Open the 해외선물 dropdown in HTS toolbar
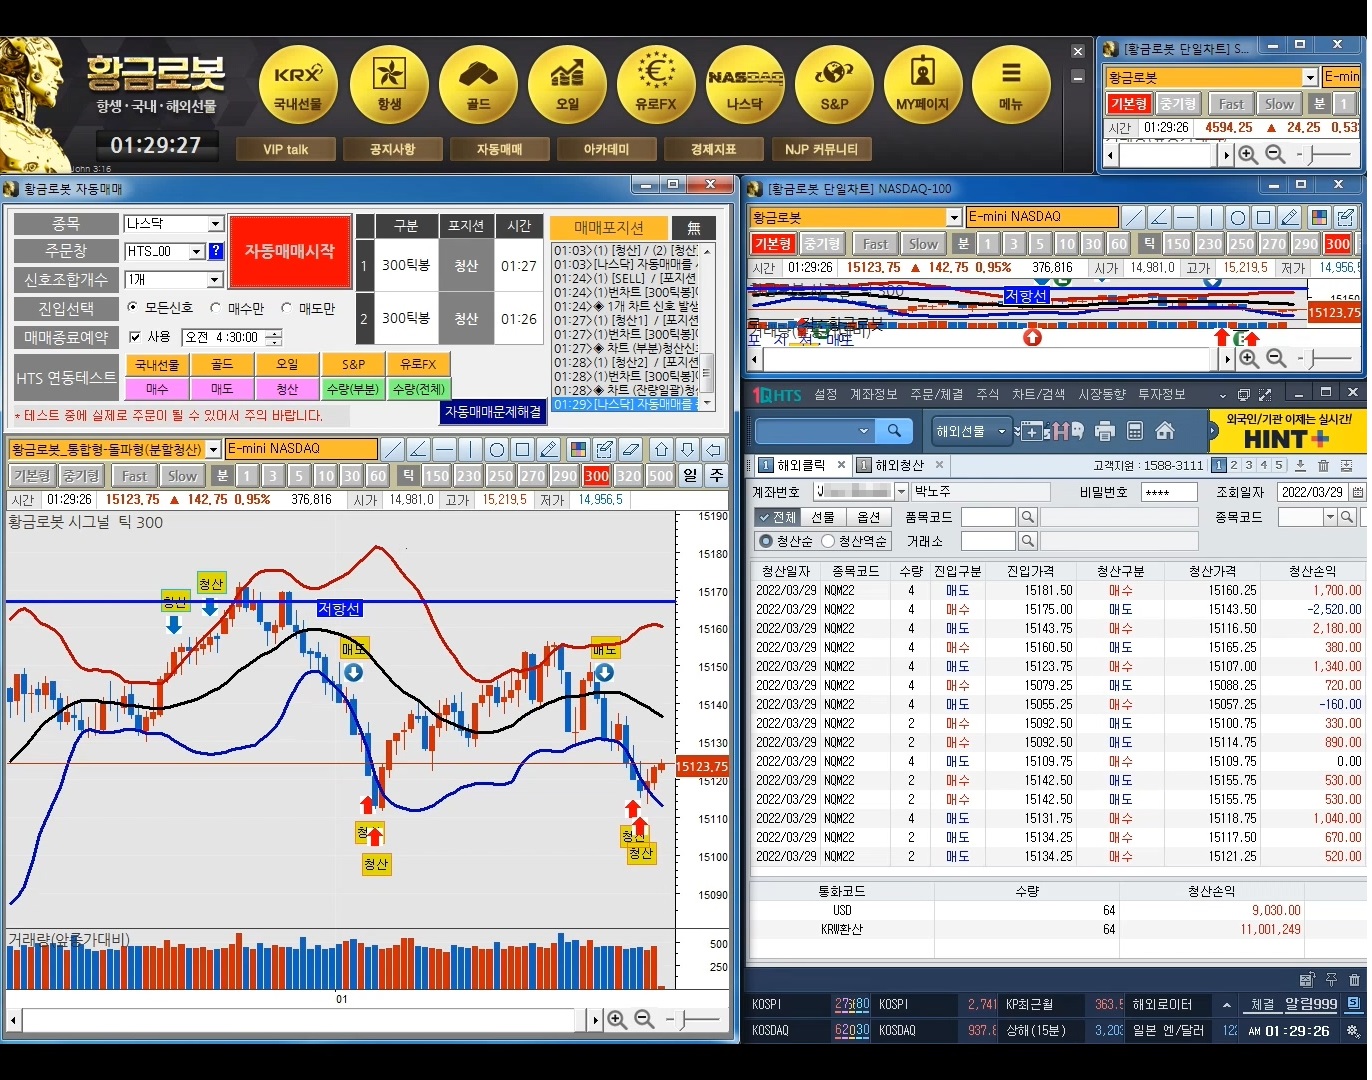This screenshot has width=1372, height=1080. [970, 431]
